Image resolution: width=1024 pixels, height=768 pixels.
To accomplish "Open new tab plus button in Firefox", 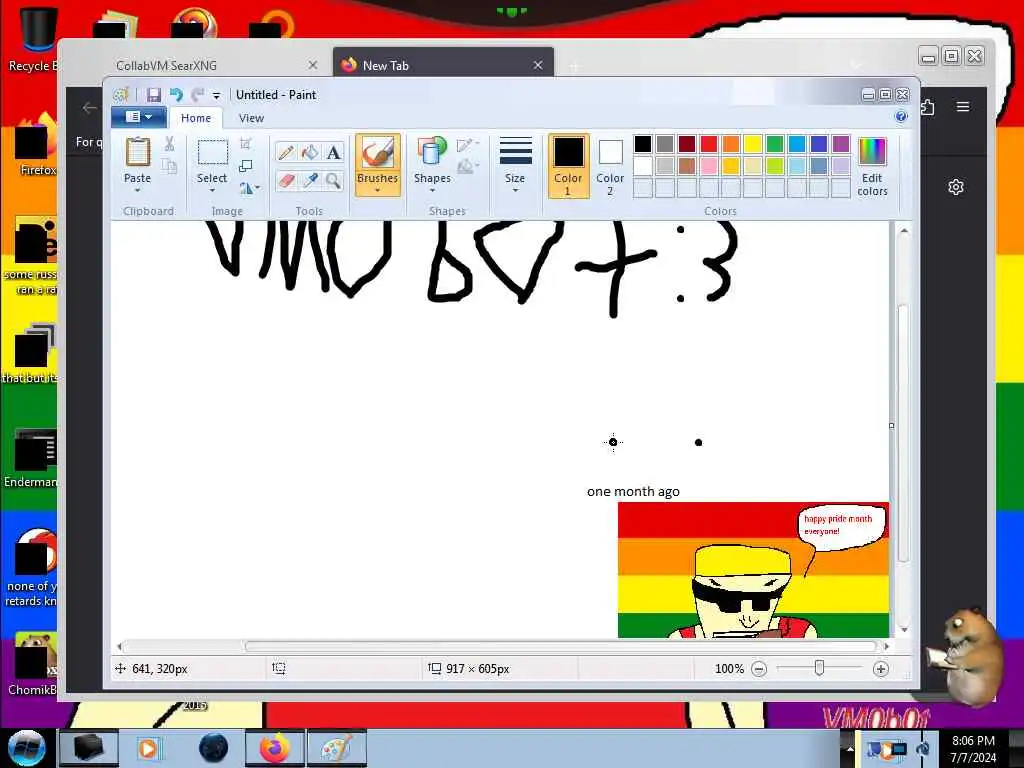I will pos(575,66).
